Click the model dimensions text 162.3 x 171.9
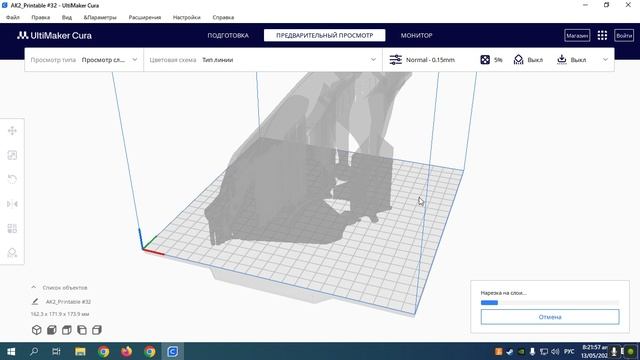Screen dimensions: 640x360 click(60, 314)
